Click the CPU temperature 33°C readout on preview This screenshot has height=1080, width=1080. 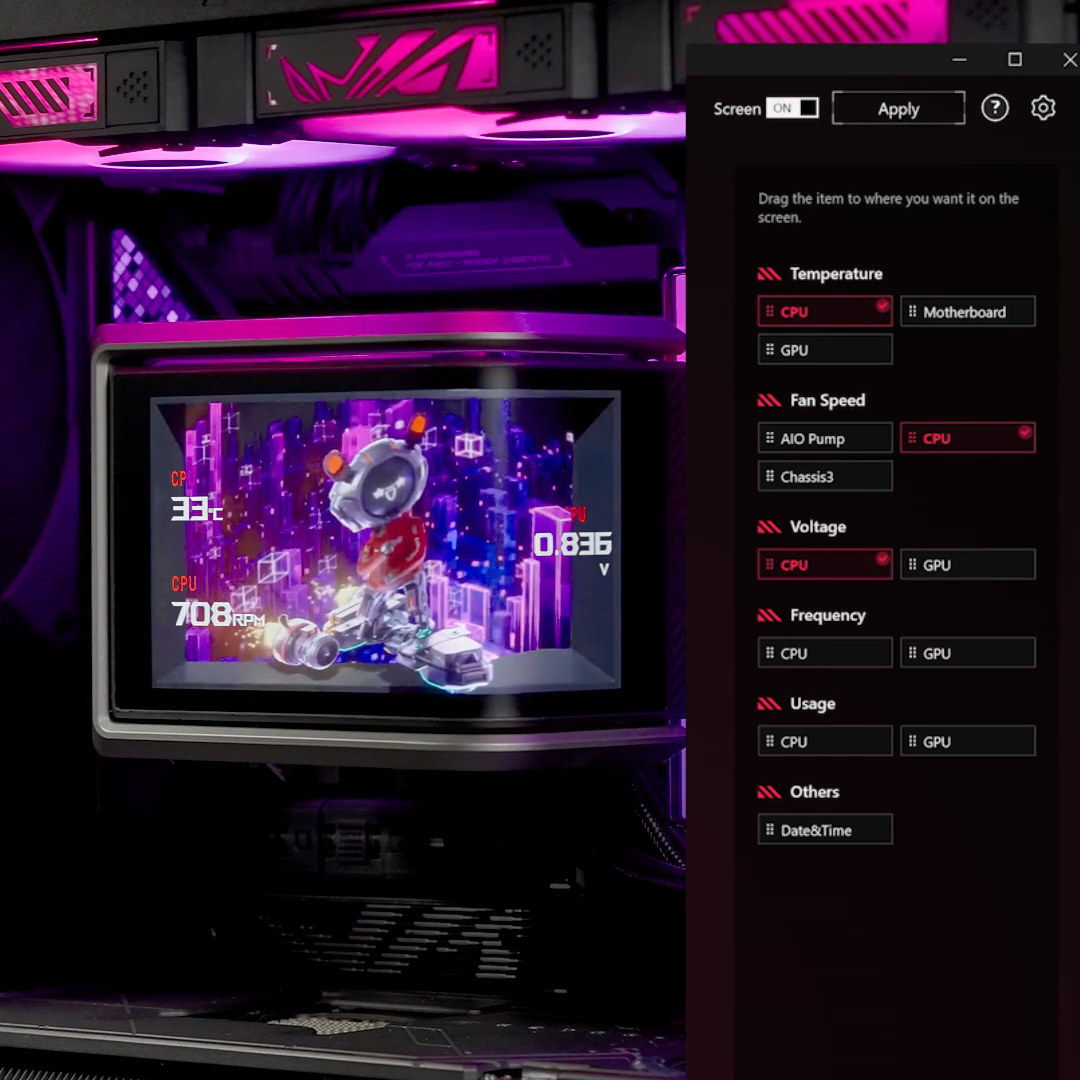(x=196, y=508)
